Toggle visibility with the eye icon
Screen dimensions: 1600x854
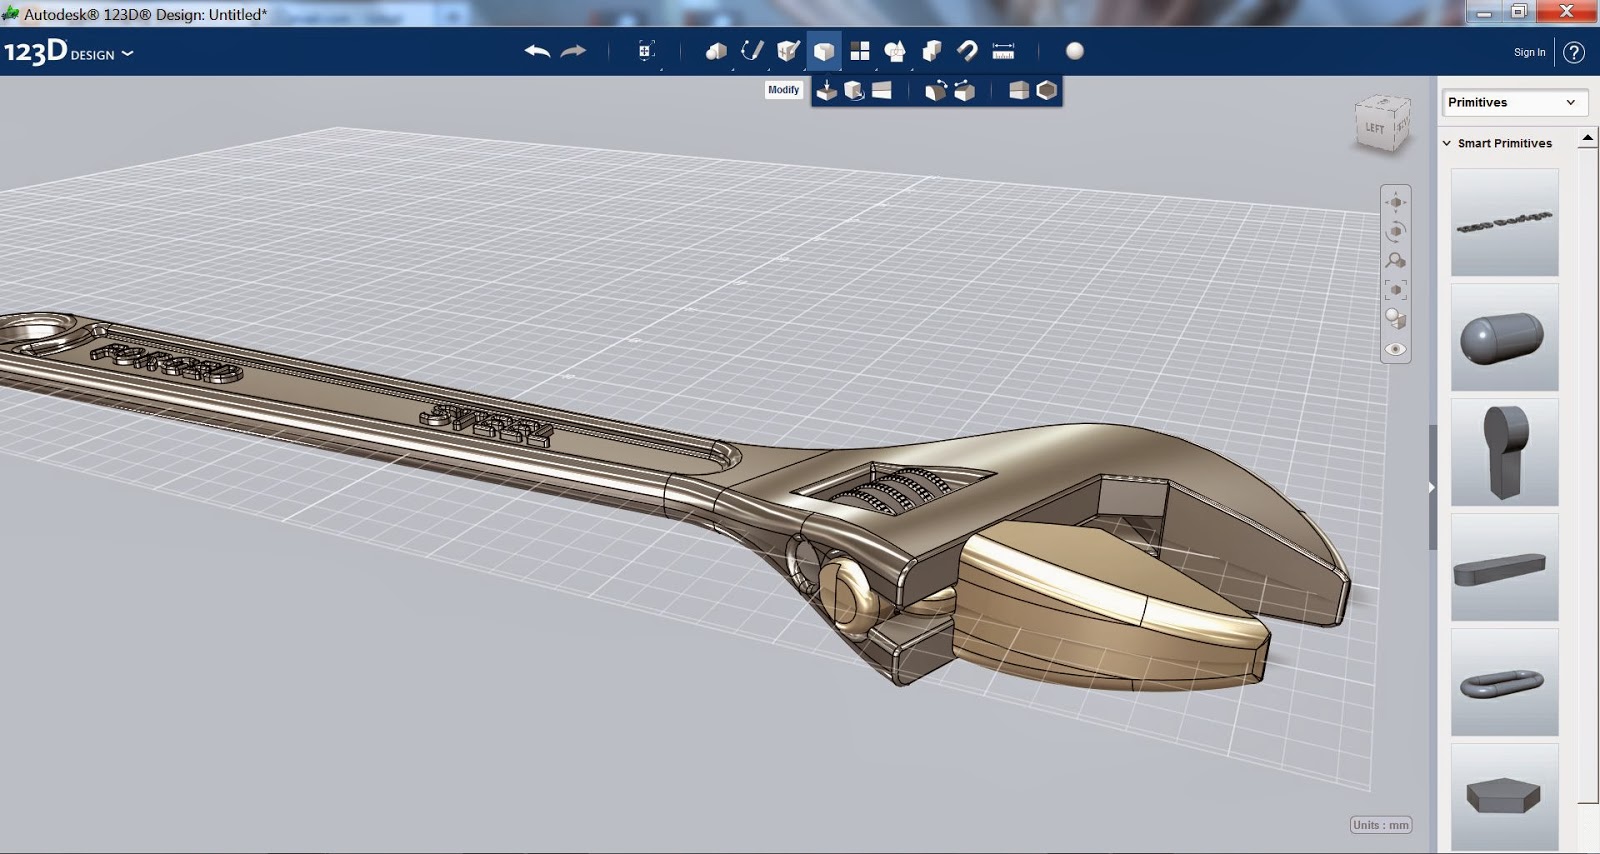1396,349
